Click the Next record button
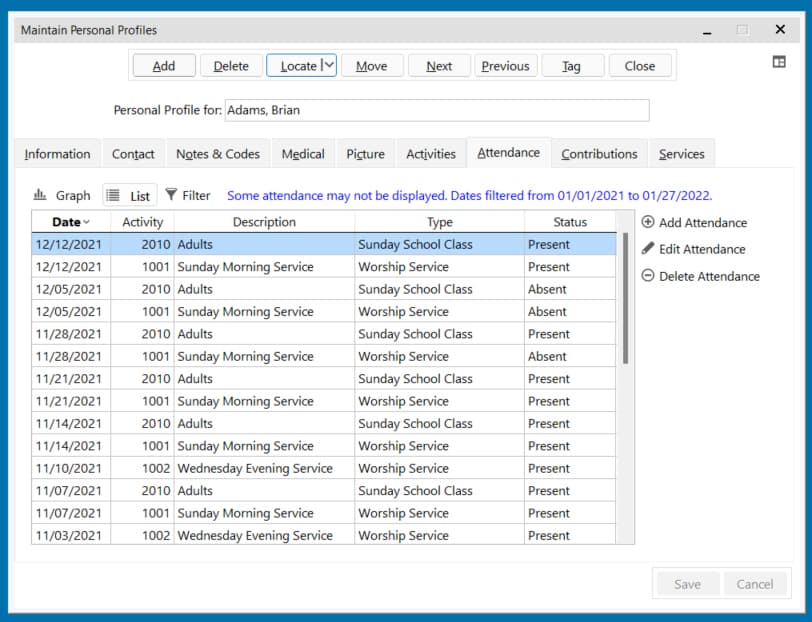The height and width of the screenshot is (622, 812). coord(439,66)
